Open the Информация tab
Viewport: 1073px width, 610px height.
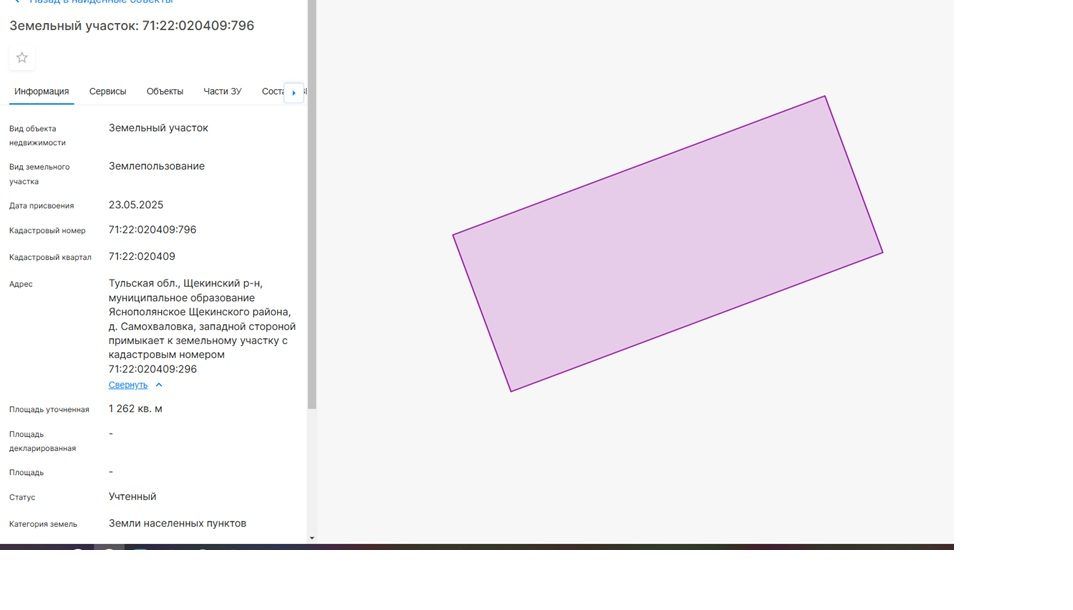[42, 91]
